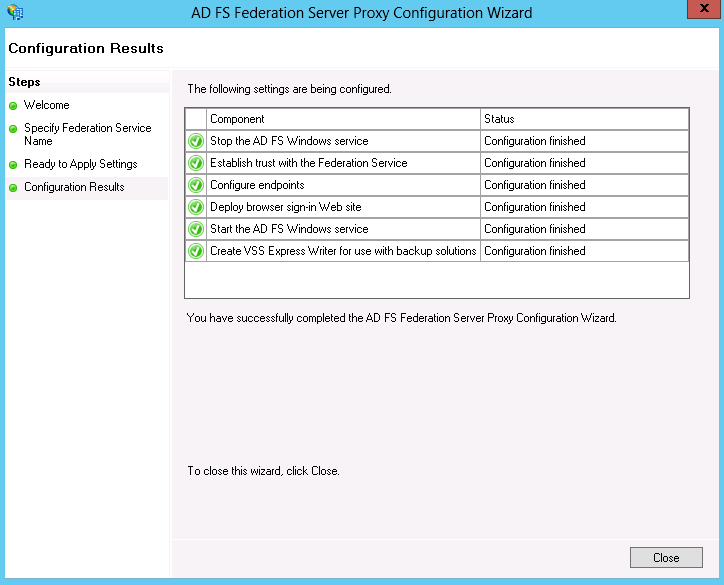Click 'You have successfully completed' message text

(401, 318)
